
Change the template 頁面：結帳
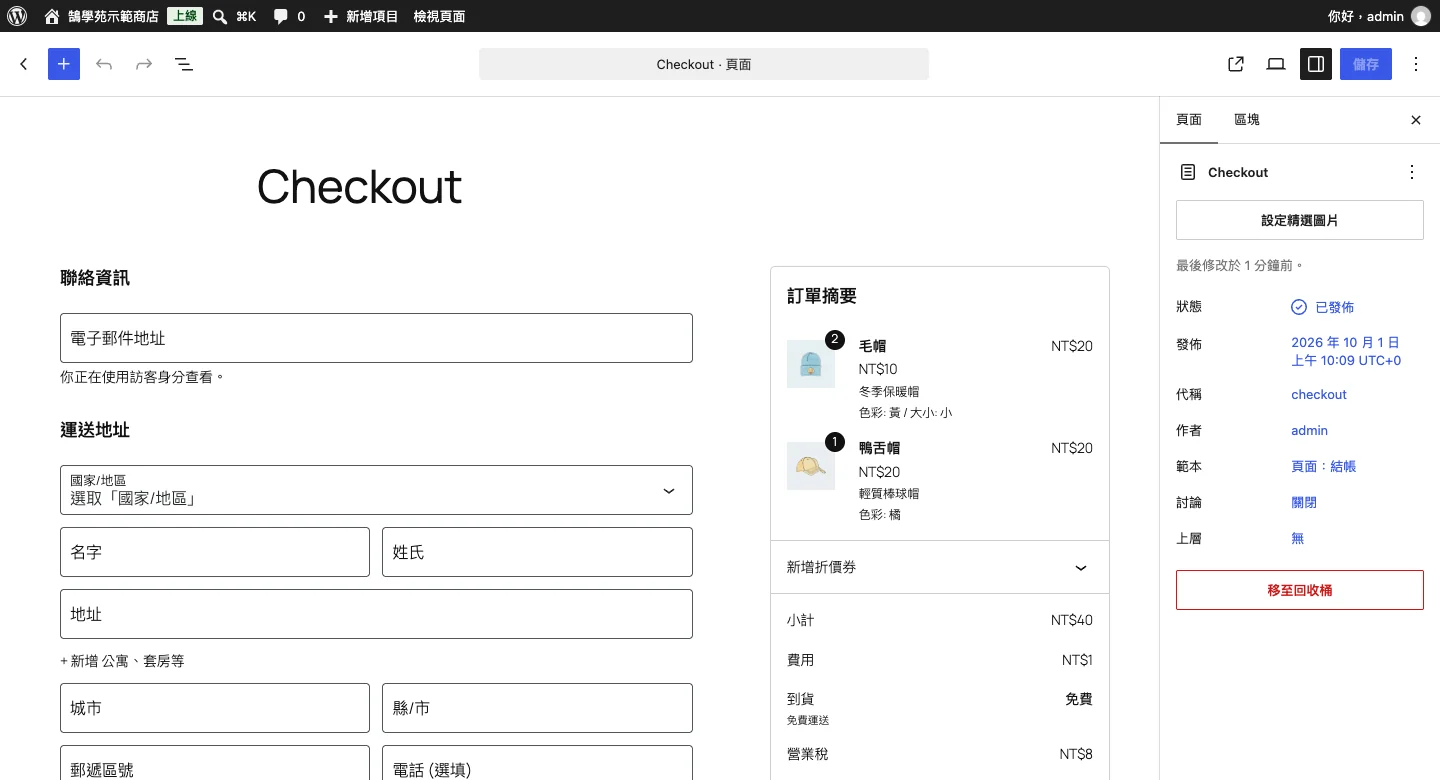tap(1324, 466)
